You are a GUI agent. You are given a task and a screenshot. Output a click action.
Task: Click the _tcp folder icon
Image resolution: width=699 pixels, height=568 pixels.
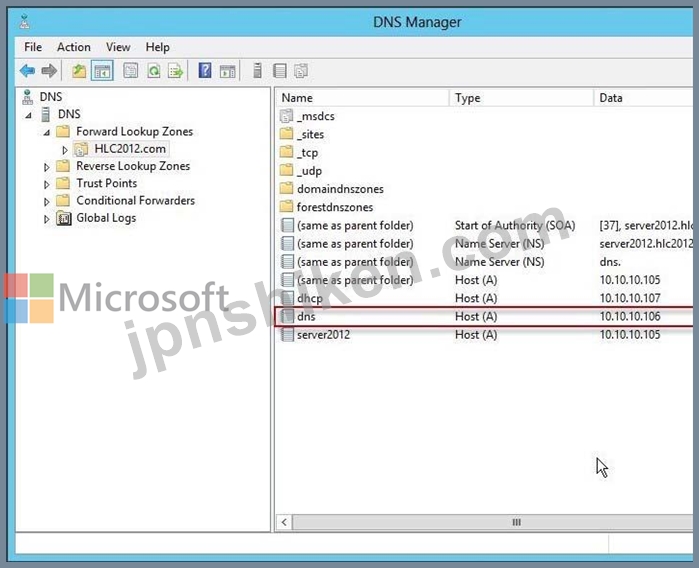click(287, 152)
